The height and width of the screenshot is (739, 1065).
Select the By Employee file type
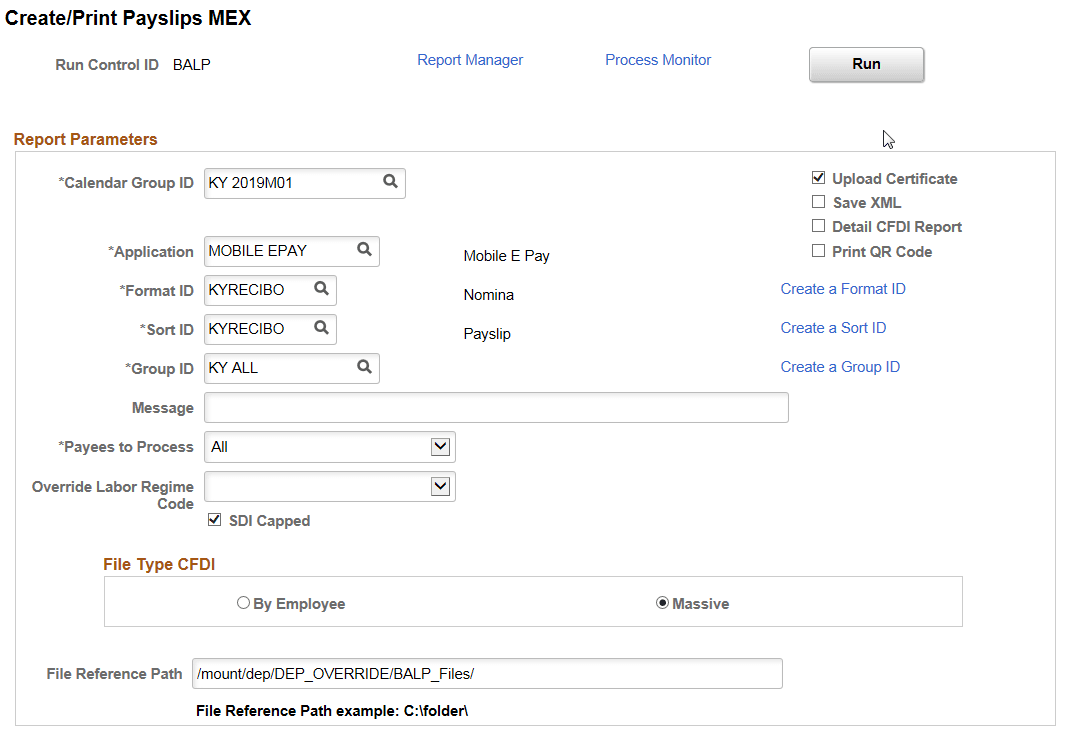(x=243, y=601)
